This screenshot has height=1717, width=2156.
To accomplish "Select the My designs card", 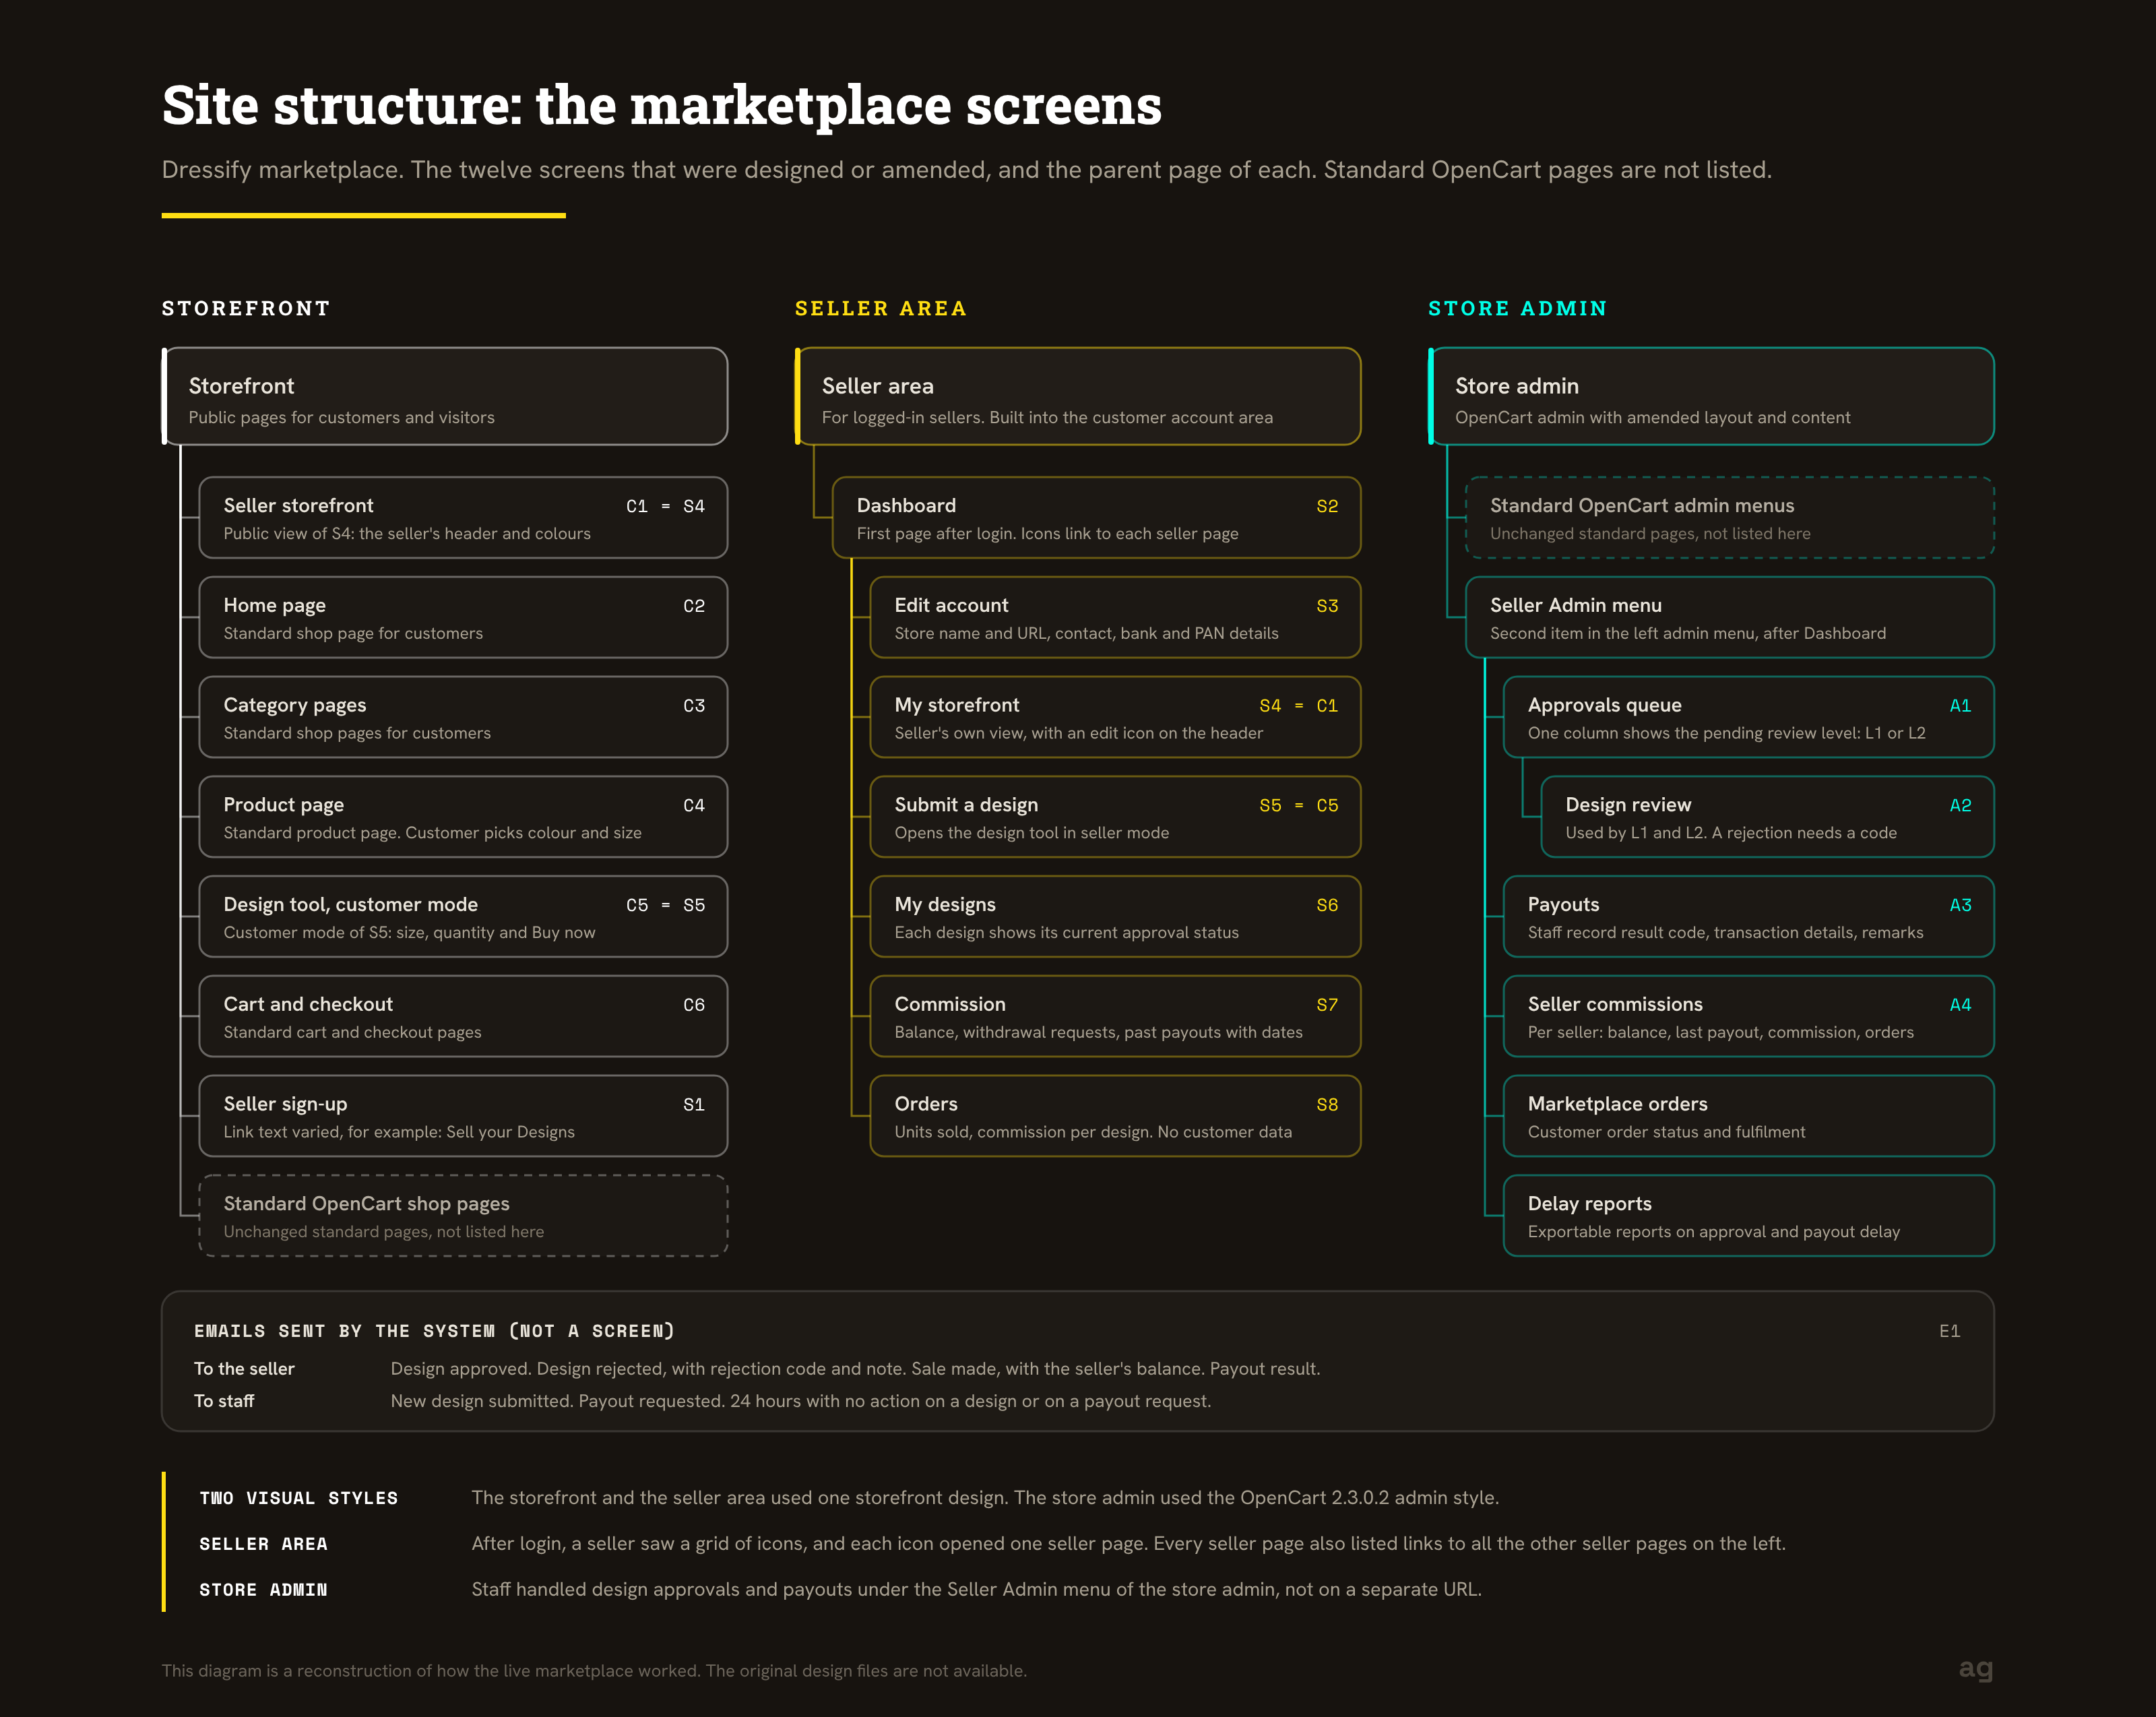I will pyautogui.click(x=1115, y=916).
